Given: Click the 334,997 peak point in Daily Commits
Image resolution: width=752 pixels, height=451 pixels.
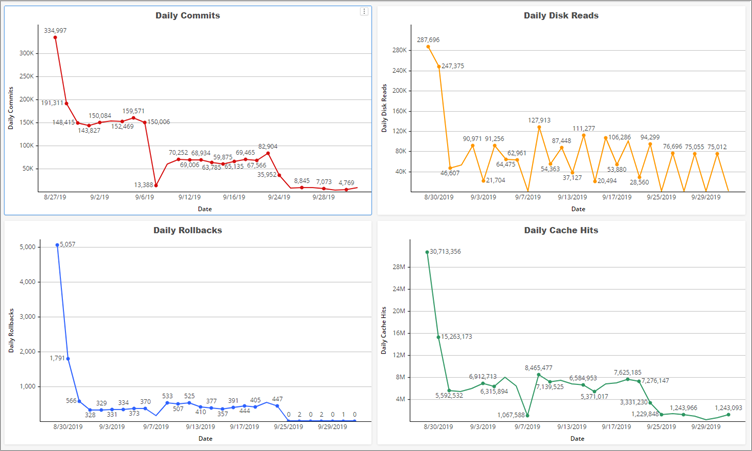Looking at the screenshot, I should (x=55, y=38).
